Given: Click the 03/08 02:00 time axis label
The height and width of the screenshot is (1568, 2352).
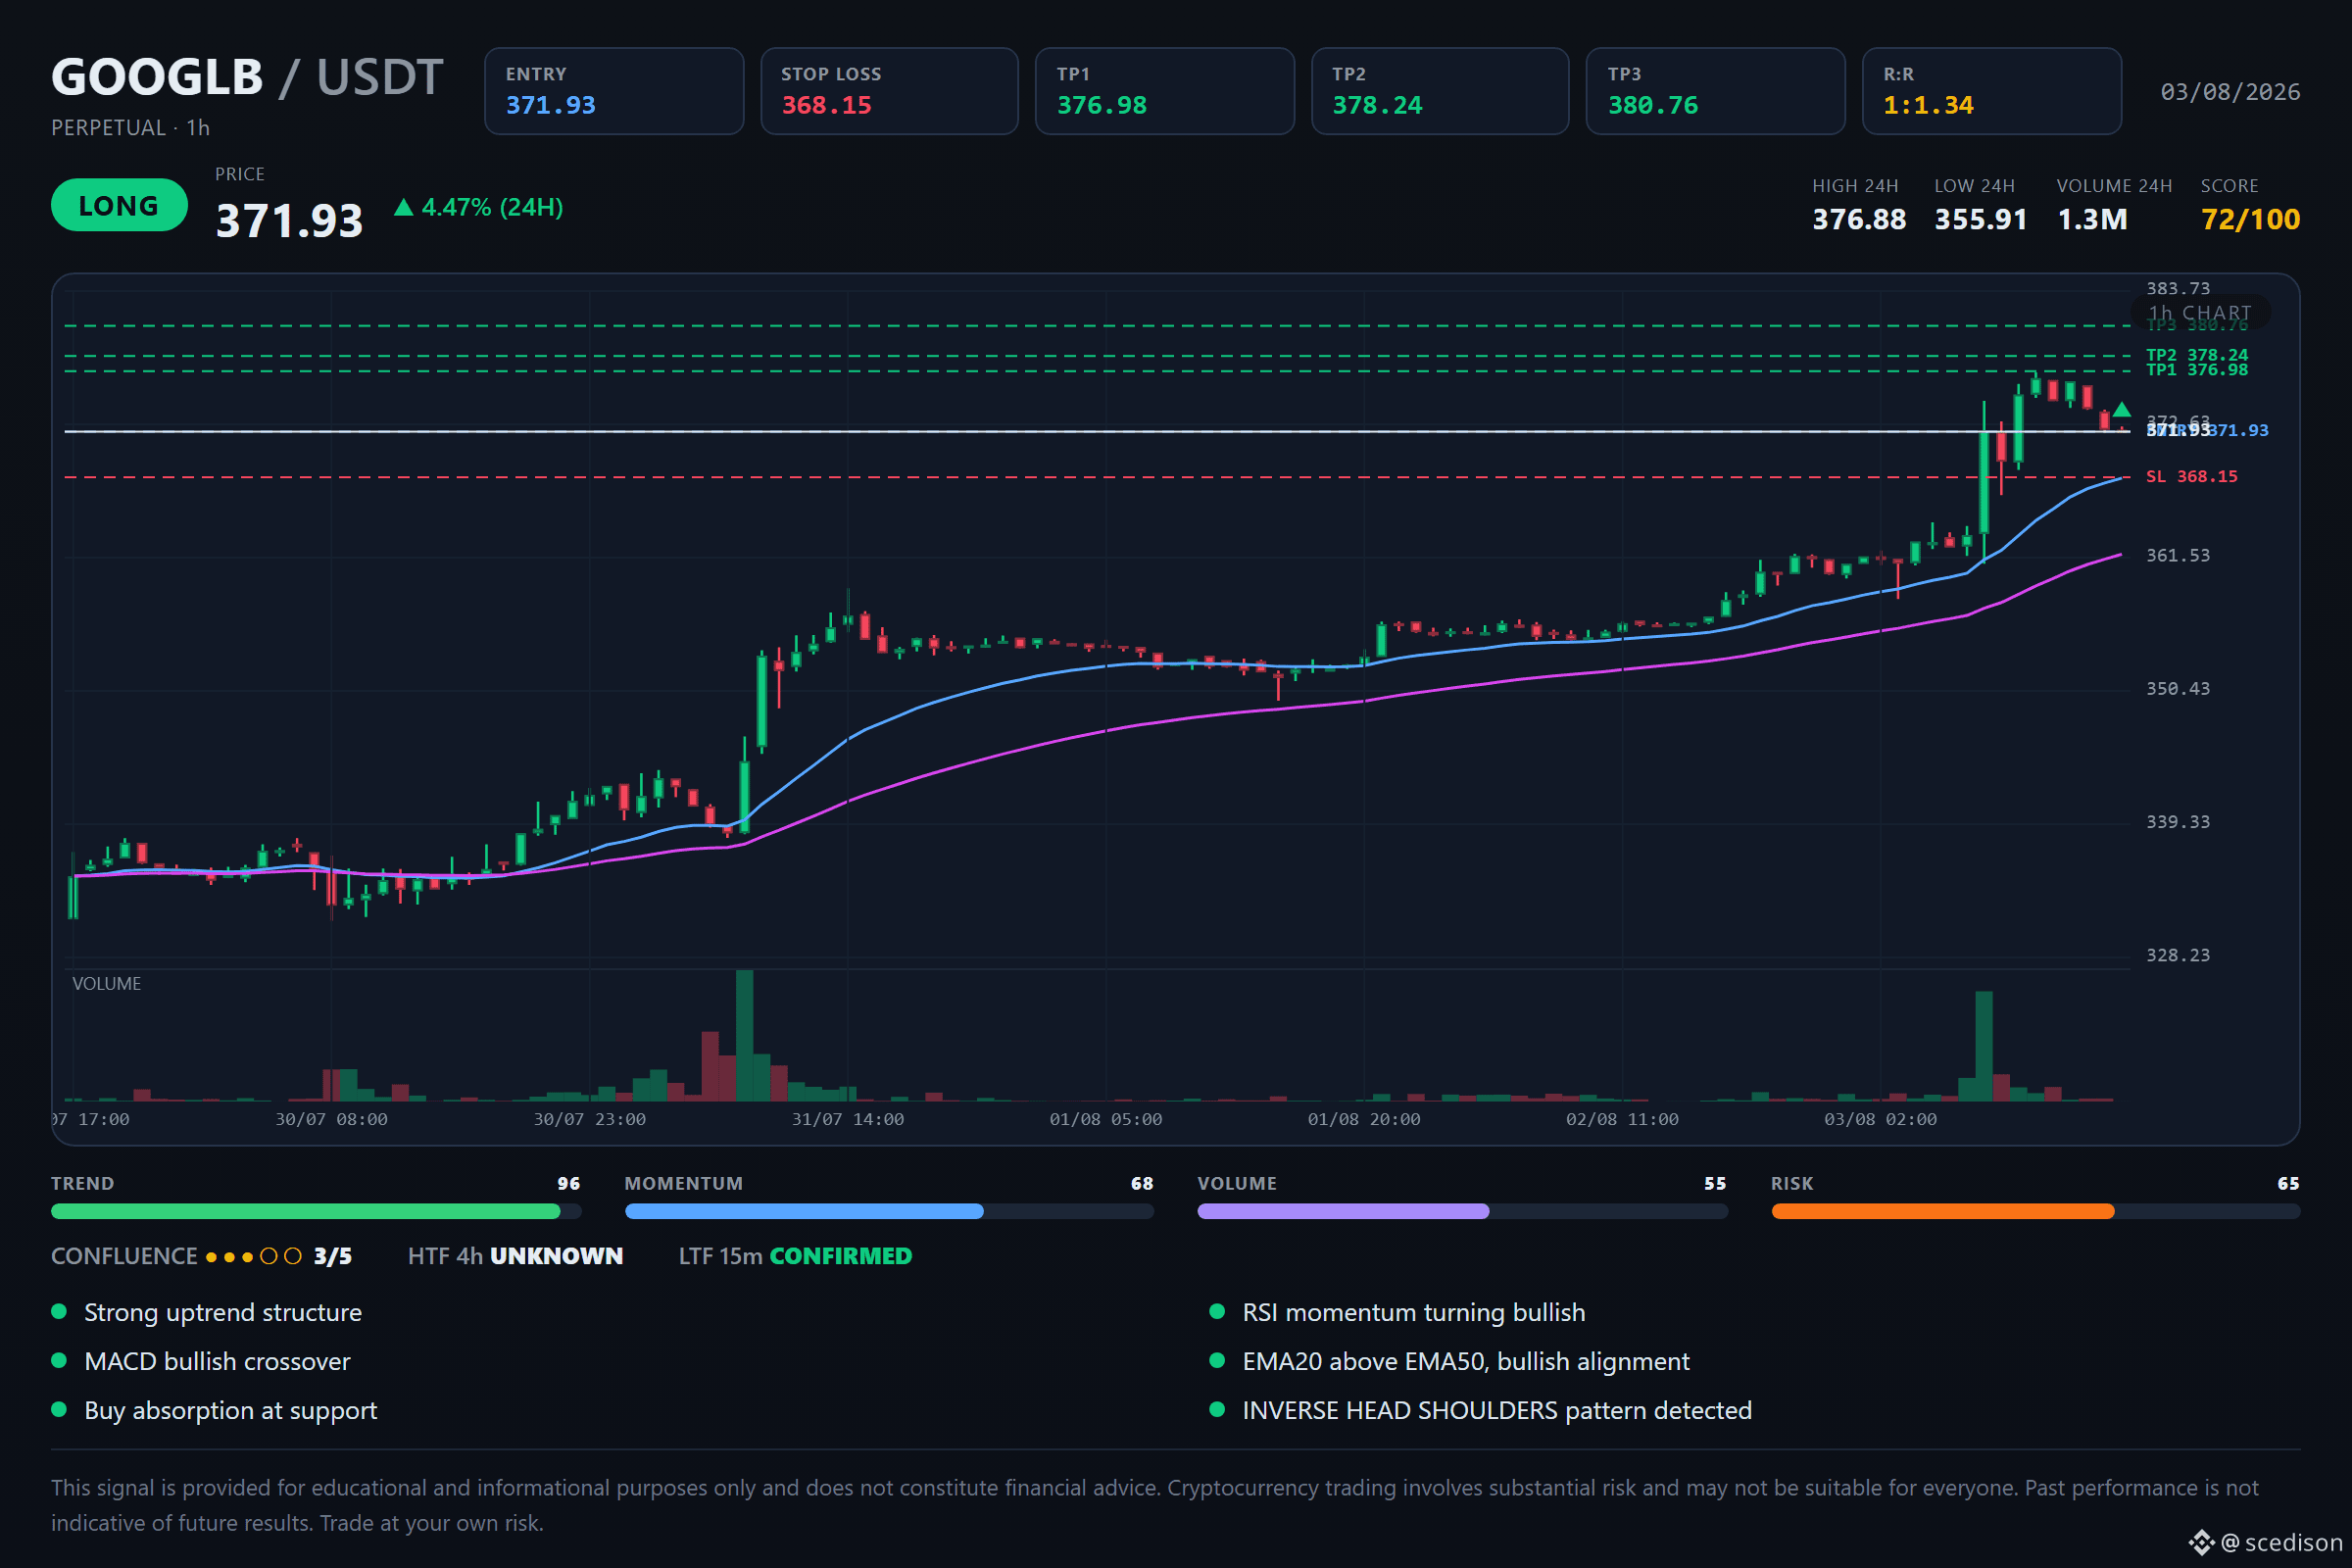Looking at the screenshot, I should 1880,1119.
